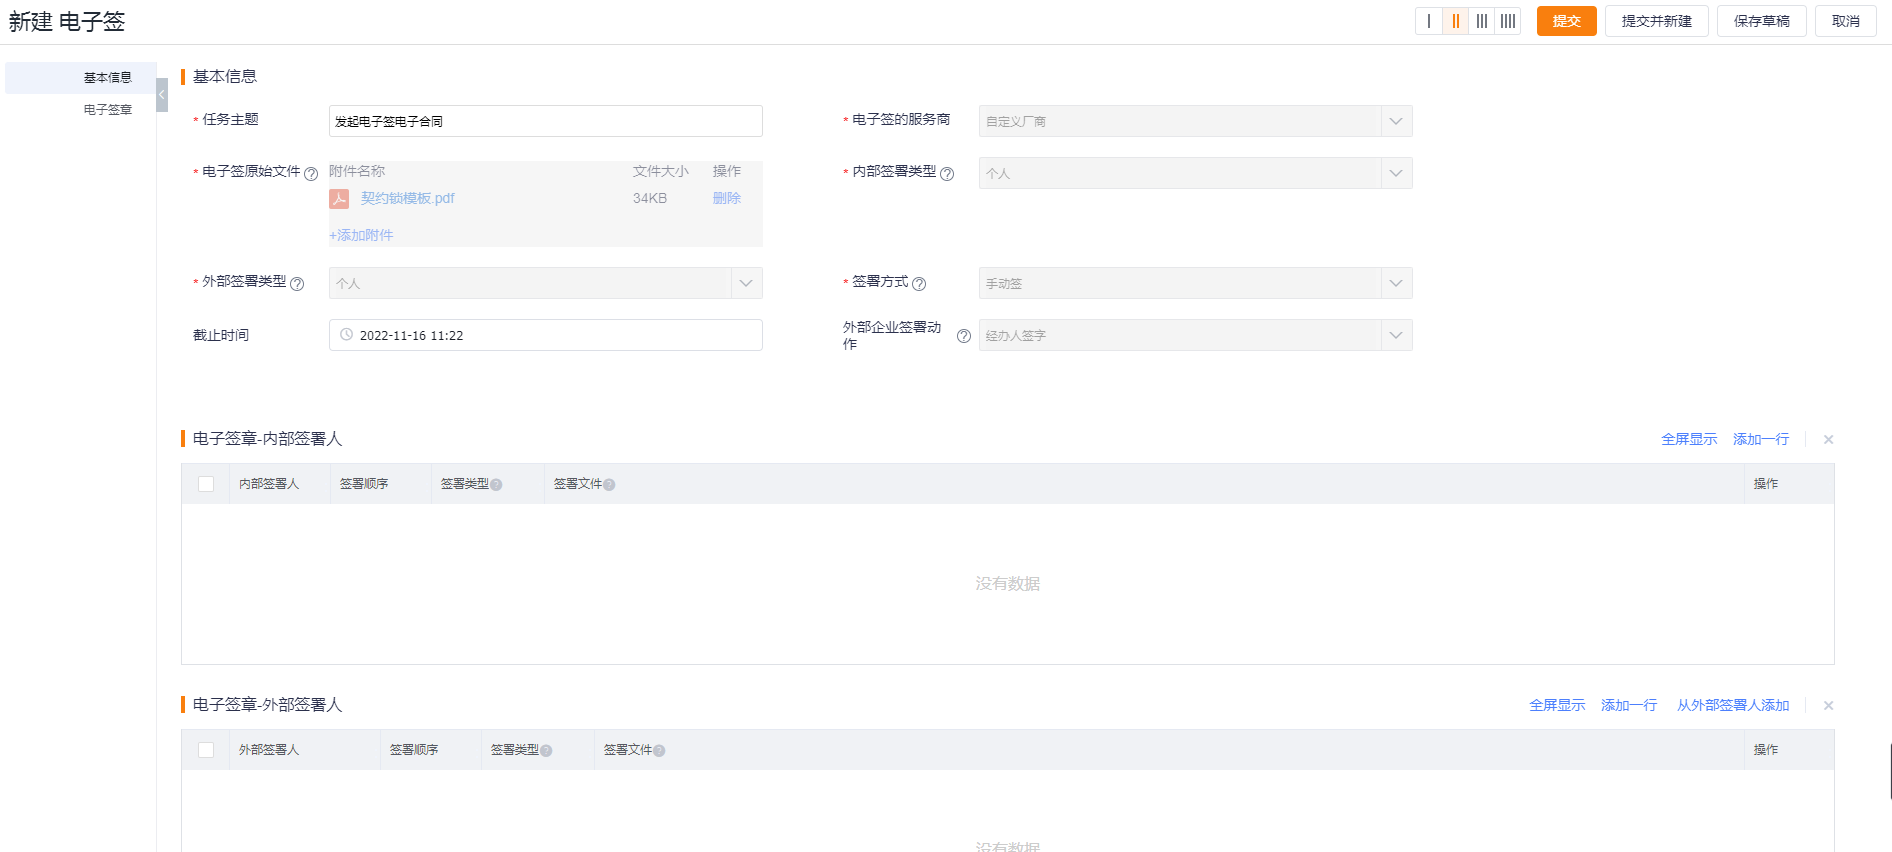Open the 契约锁模板.pdf attachment link
The height and width of the screenshot is (852, 1892).
407,198
